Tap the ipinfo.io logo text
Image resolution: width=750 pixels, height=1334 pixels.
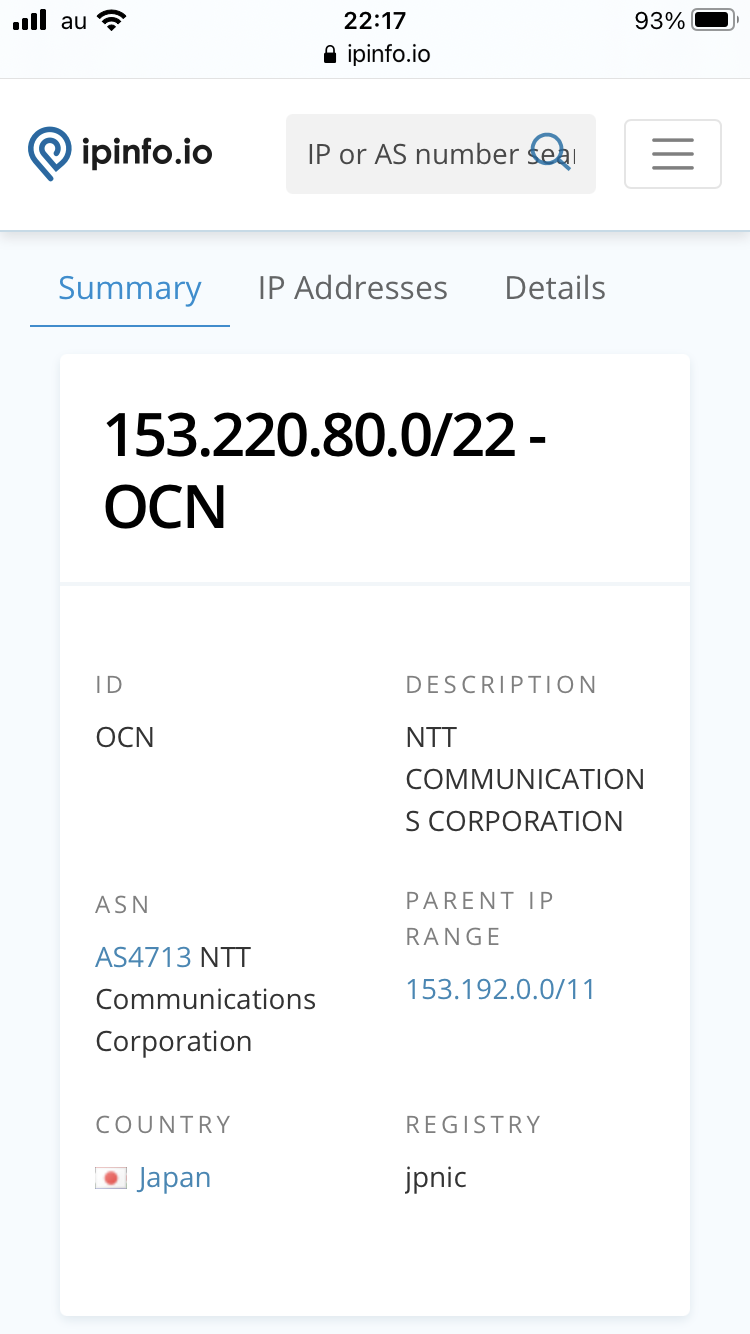point(146,153)
